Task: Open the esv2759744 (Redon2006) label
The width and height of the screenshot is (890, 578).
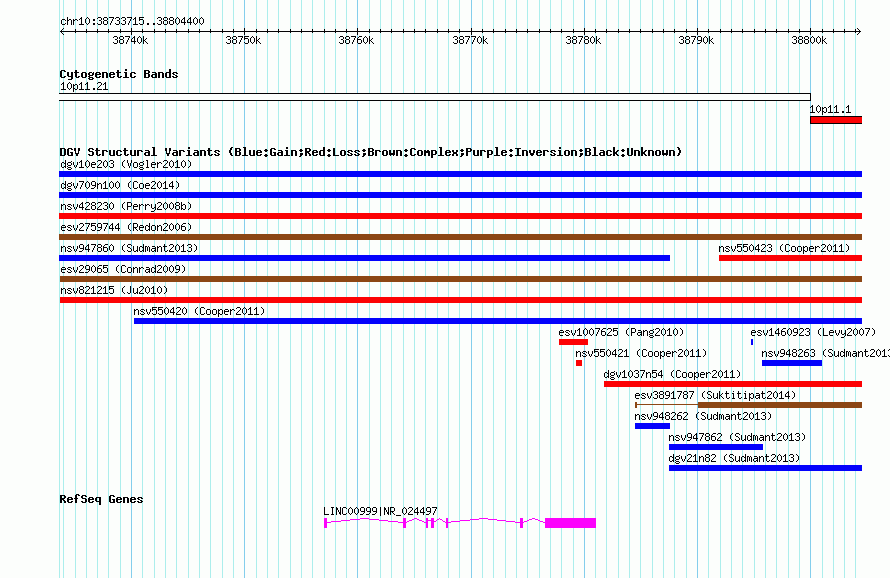Action: (126, 227)
